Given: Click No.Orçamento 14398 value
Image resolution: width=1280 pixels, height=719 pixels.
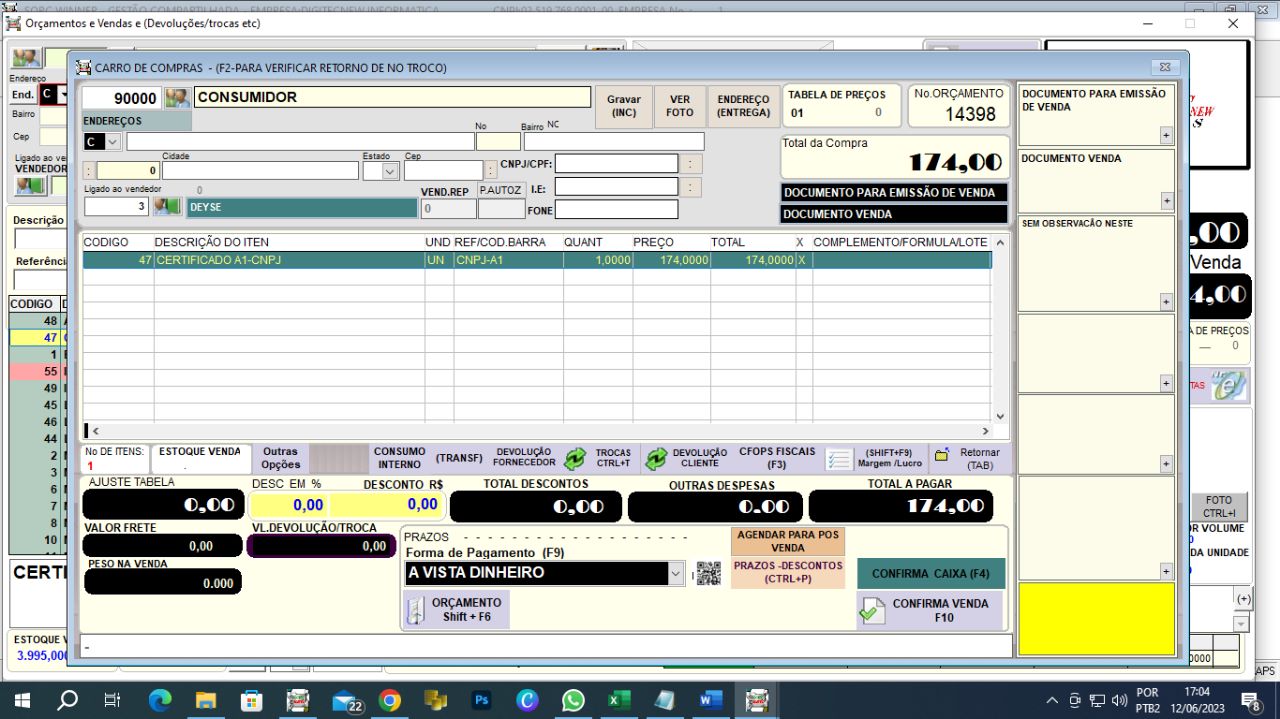Looking at the screenshot, I should [x=970, y=114].
